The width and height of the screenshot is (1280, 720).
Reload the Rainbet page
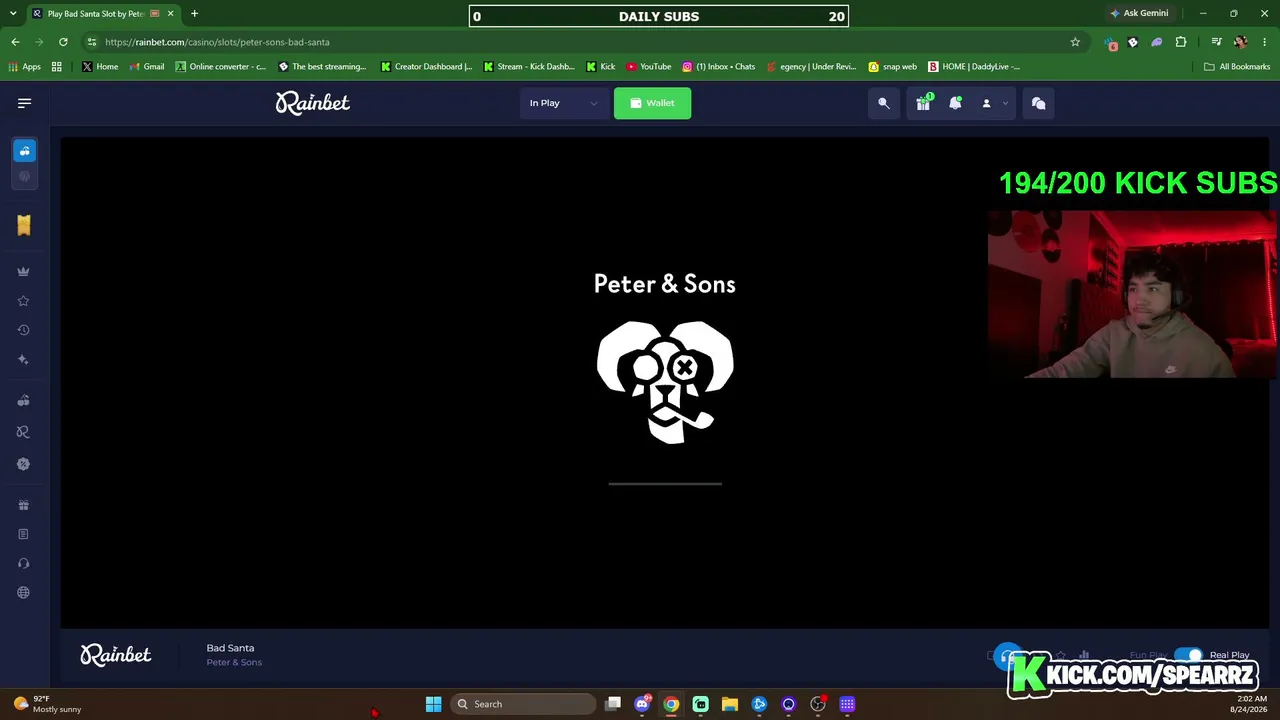point(63,42)
